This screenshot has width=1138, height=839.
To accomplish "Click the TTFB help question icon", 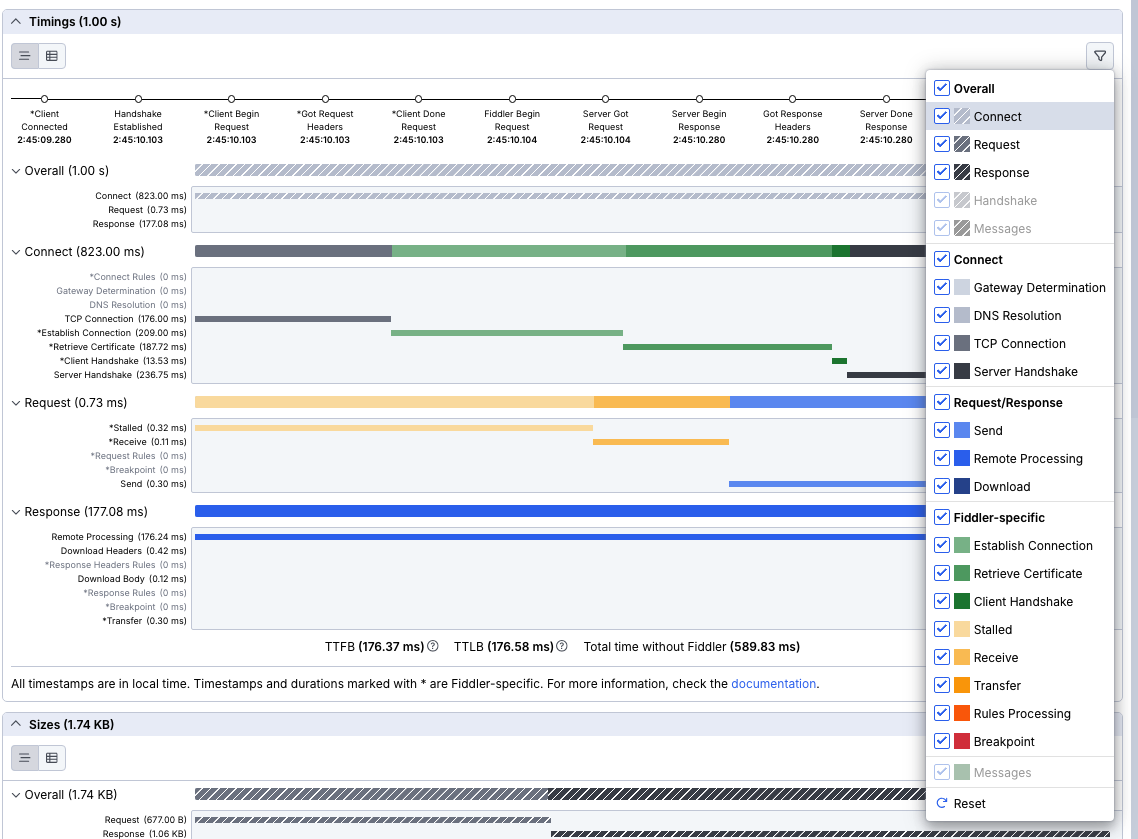I will pyautogui.click(x=433, y=646).
